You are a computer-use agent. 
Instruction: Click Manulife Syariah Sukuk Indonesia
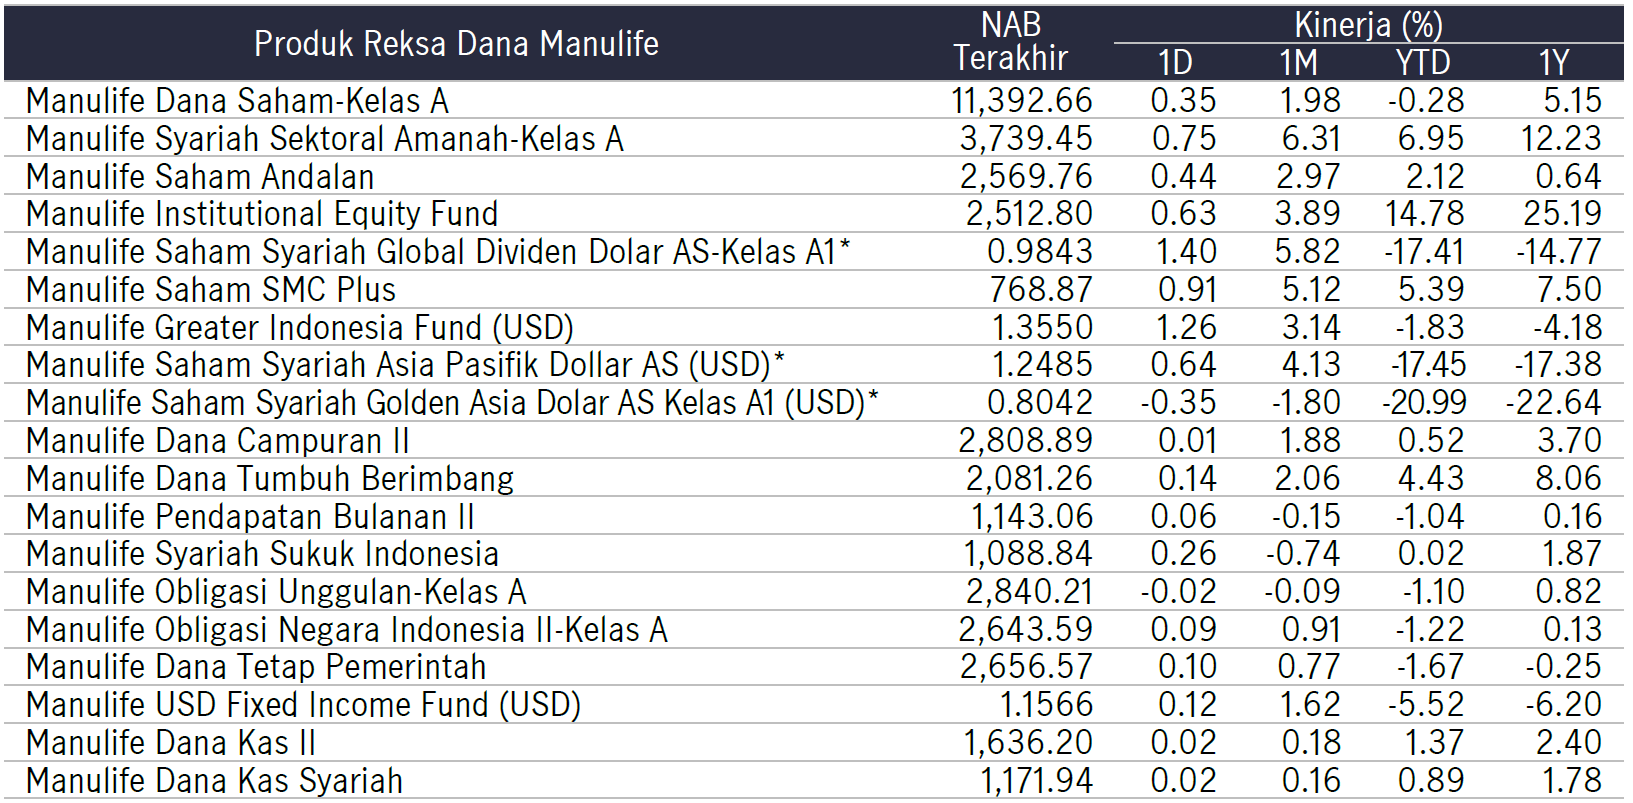(x=262, y=554)
